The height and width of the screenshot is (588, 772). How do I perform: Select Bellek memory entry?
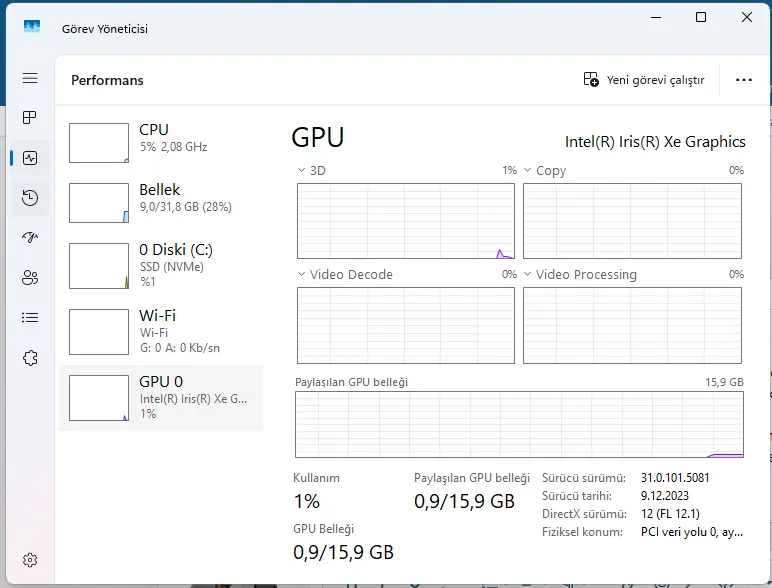(161, 202)
